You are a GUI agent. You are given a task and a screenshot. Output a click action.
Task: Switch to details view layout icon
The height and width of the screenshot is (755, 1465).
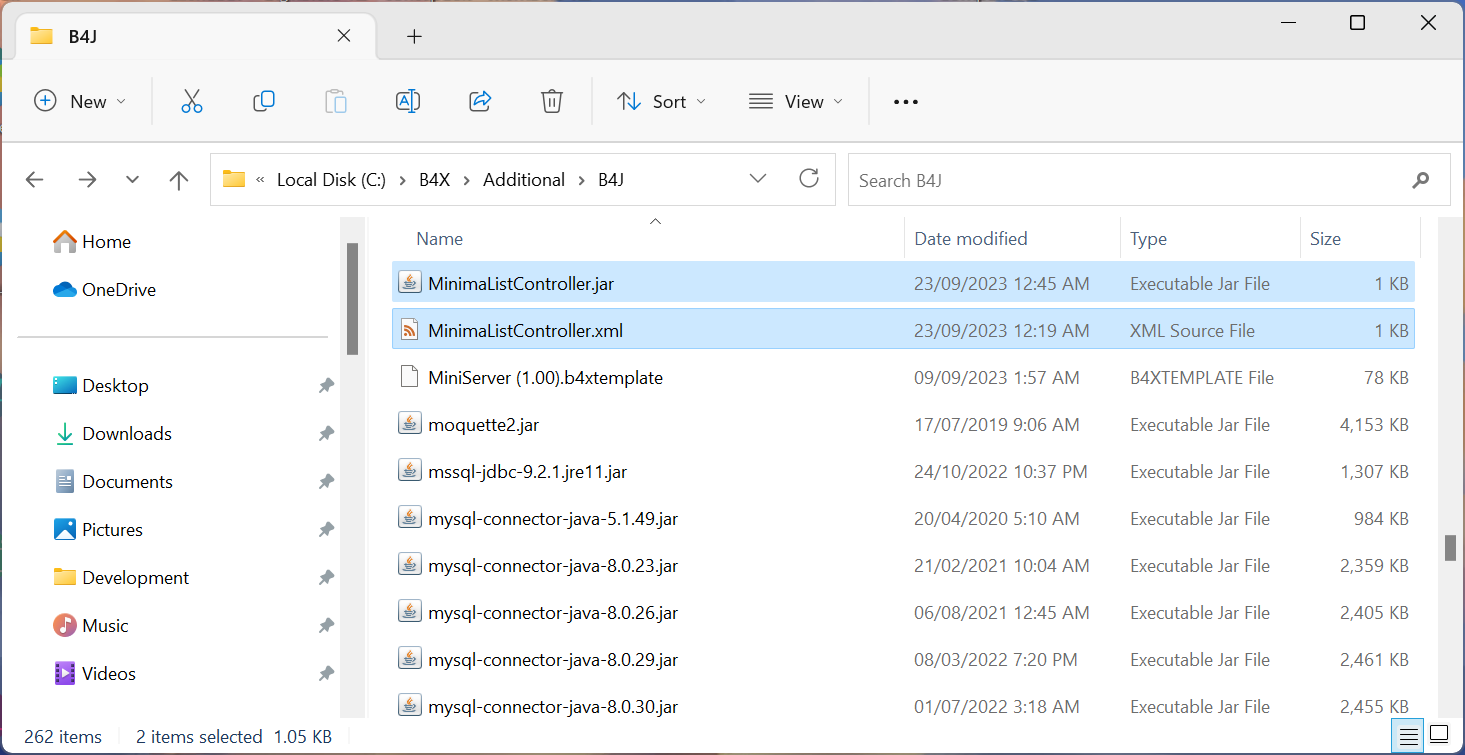coord(1409,737)
